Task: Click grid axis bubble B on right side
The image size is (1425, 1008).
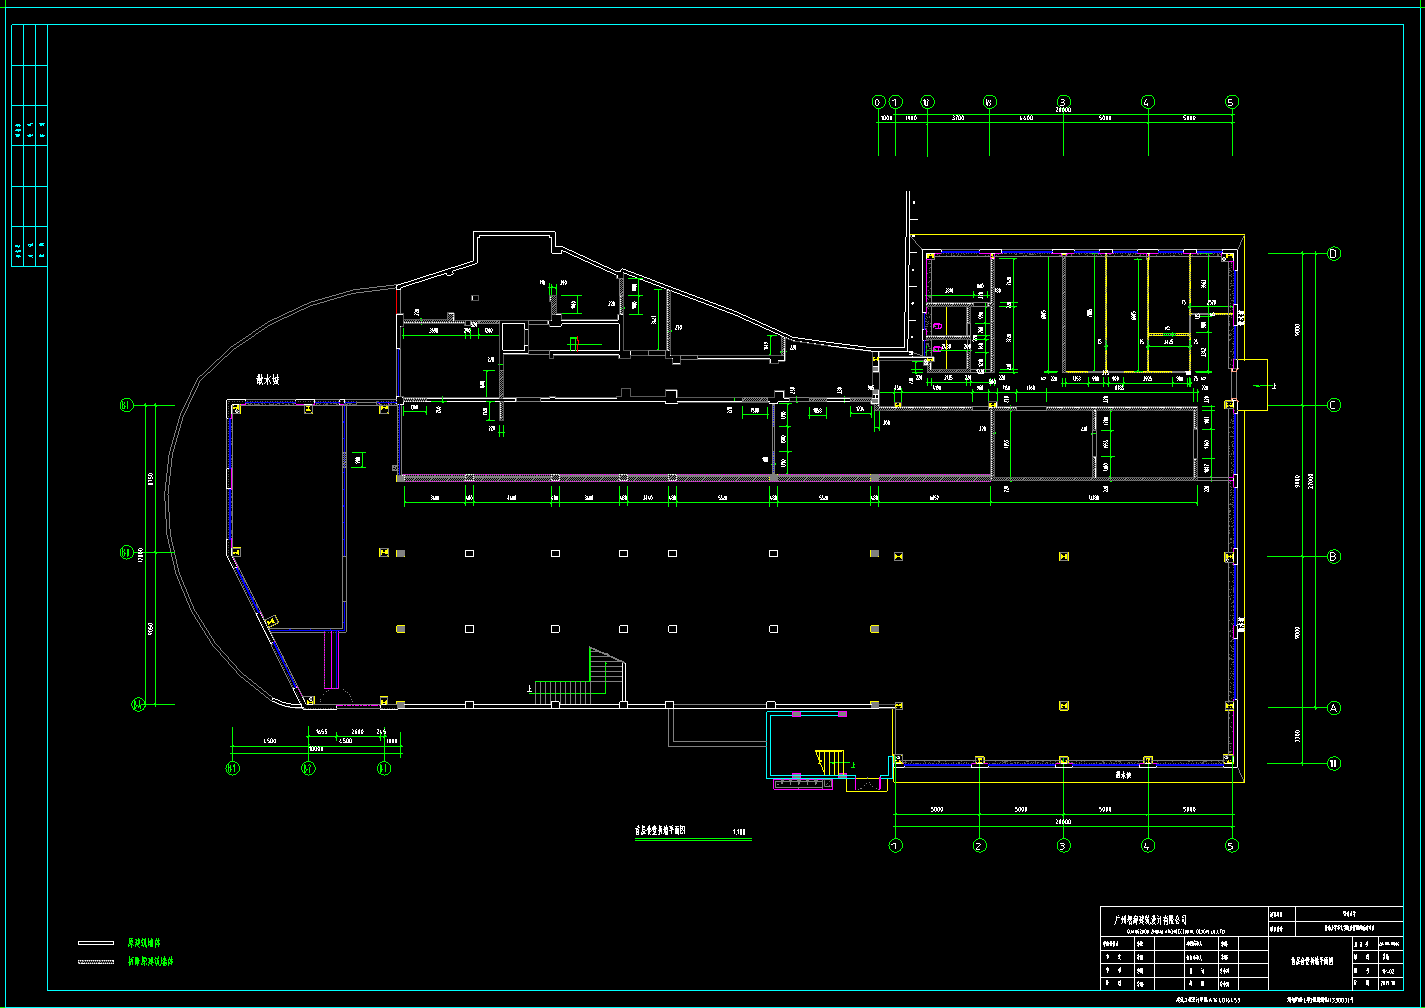Action: 1333,557
